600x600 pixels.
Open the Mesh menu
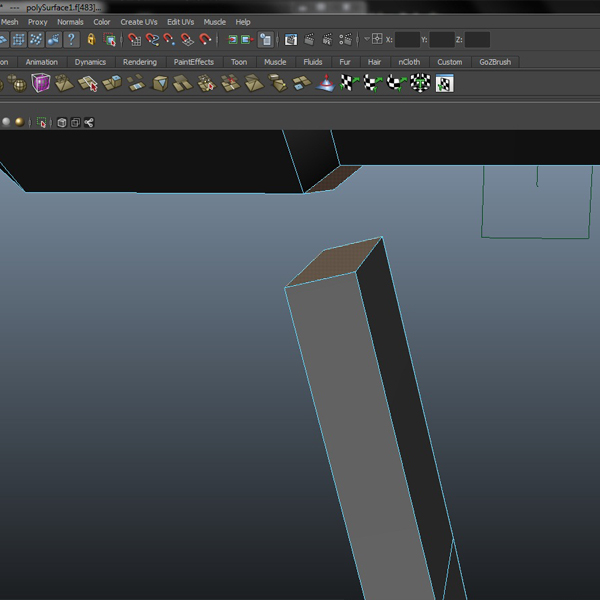[x=10, y=22]
